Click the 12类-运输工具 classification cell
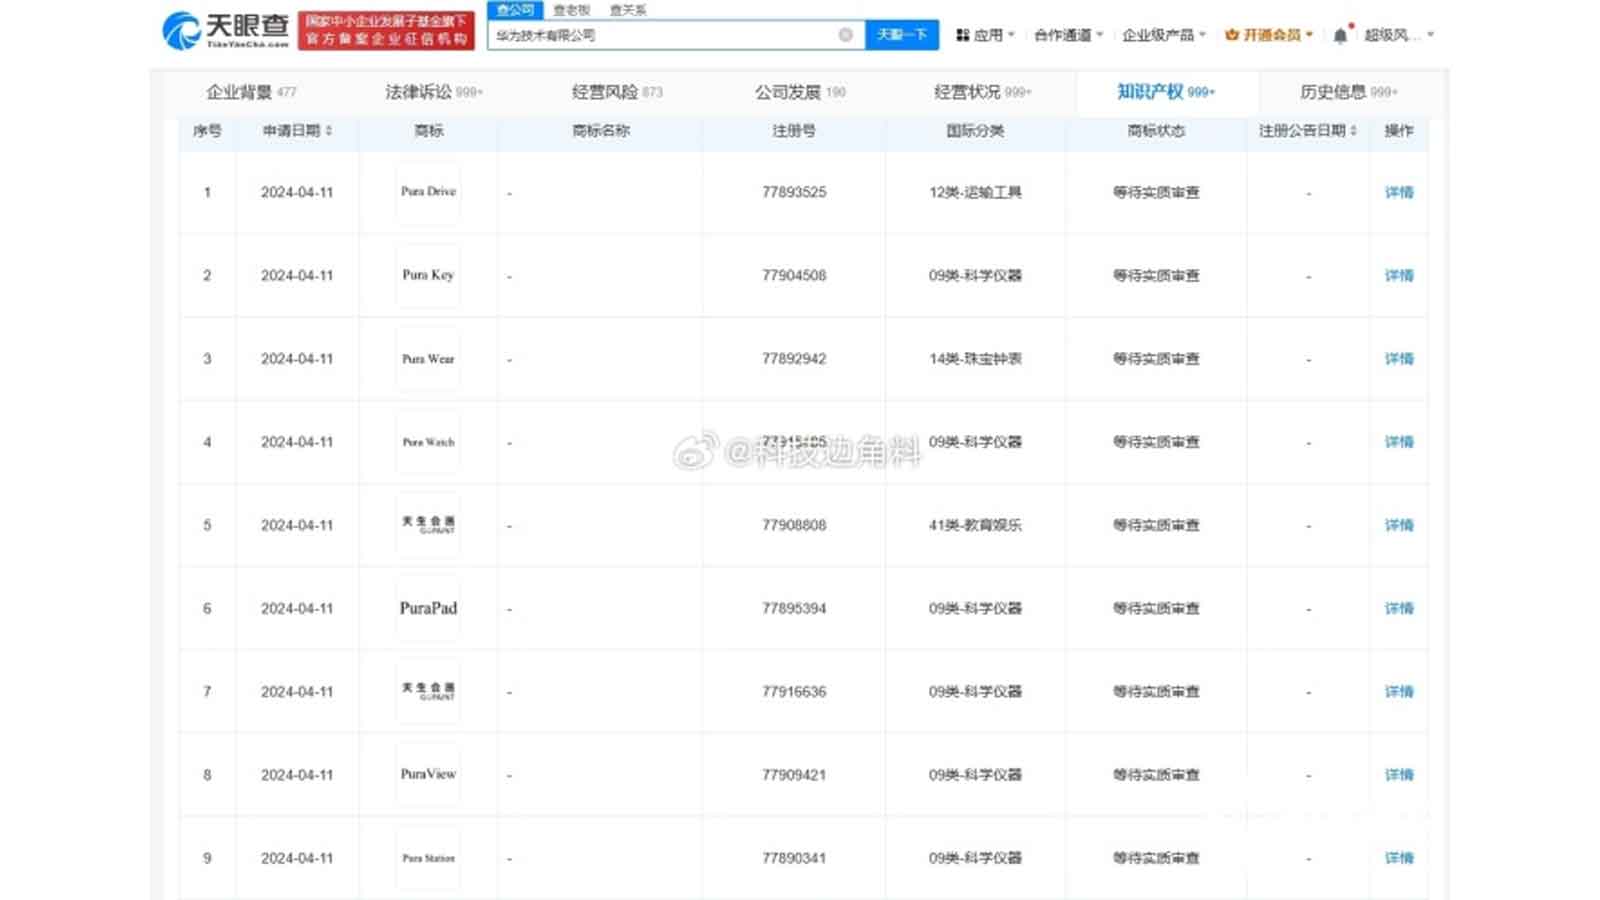This screenshot has width=1600, height=900. [x=975, y=192]
